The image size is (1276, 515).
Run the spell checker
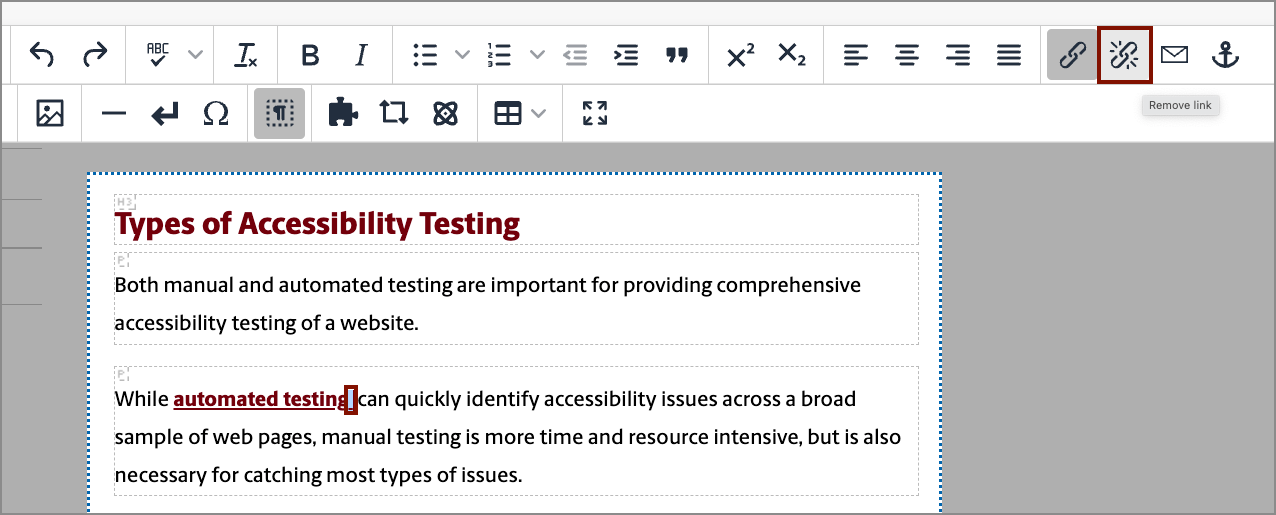[158, 55]
